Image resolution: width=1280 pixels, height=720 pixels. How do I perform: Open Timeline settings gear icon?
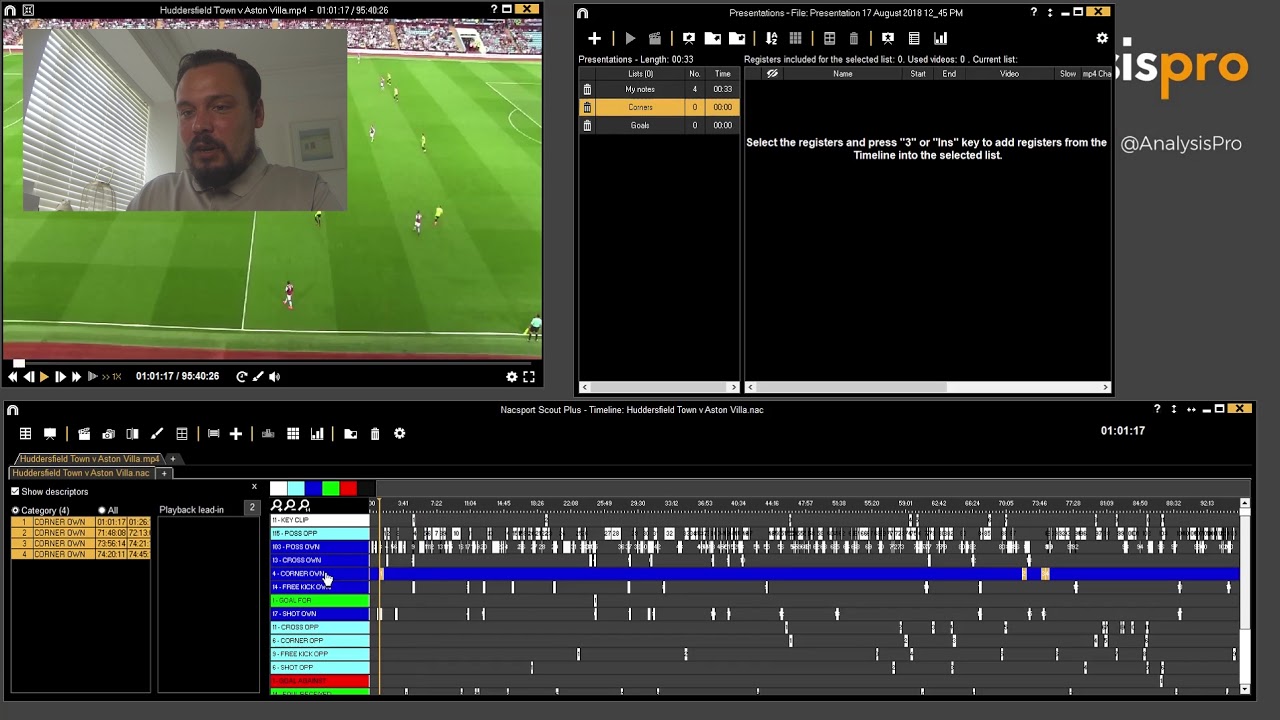400,434
